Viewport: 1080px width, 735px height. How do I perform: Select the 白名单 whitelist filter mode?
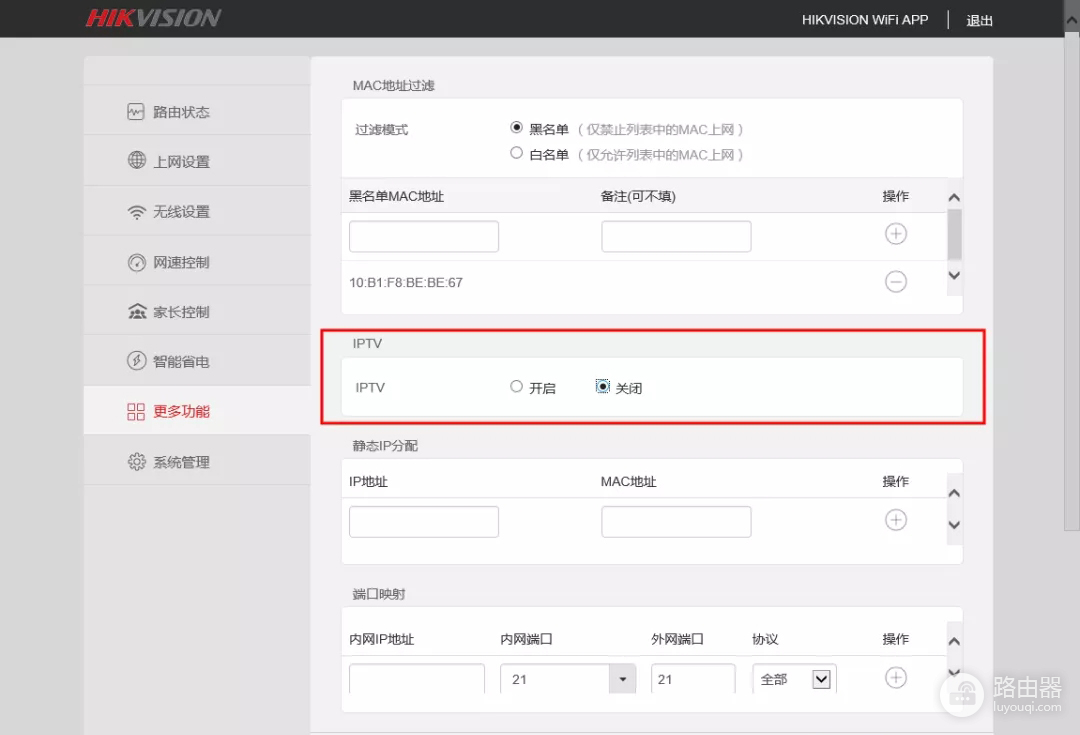tap(516, 152)
